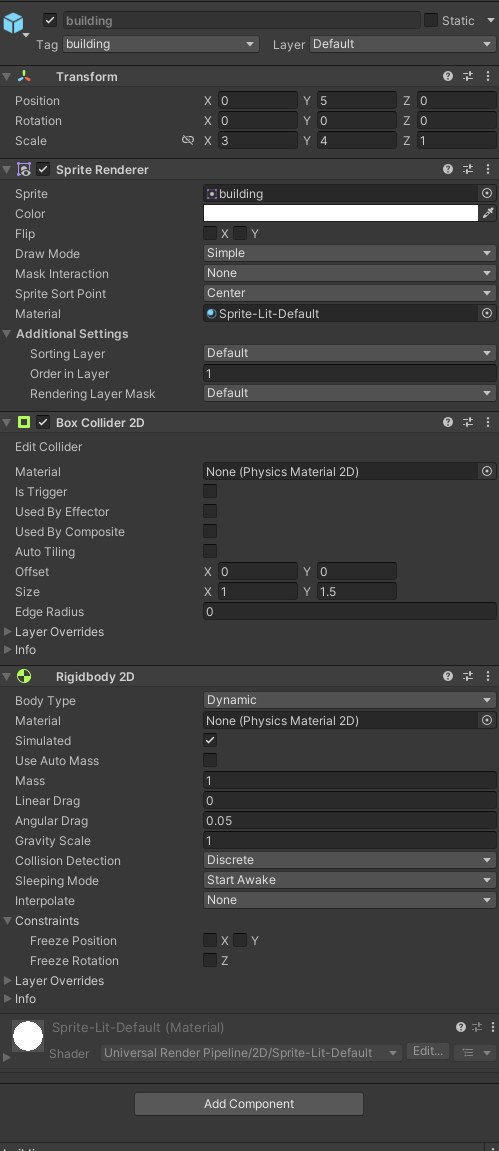Click the white Color swatch
Viewport: 499px width, 1151px height.
click(x=340, y=214)
